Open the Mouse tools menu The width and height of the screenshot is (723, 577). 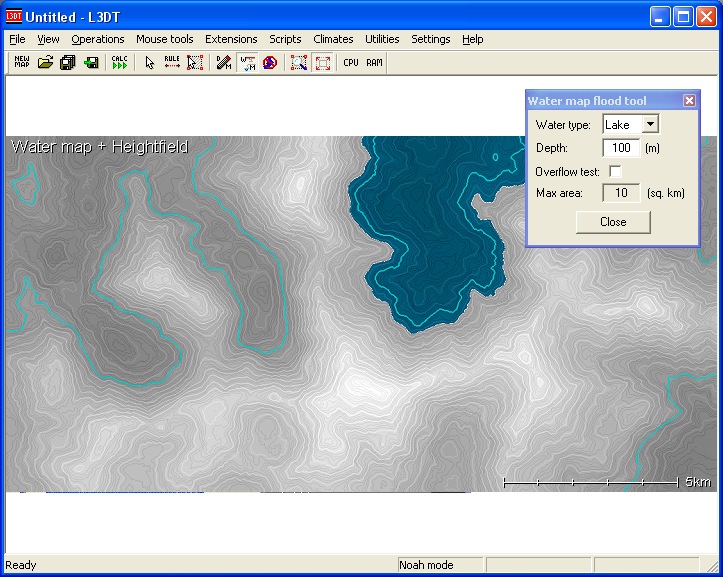[x=165, y=39]
